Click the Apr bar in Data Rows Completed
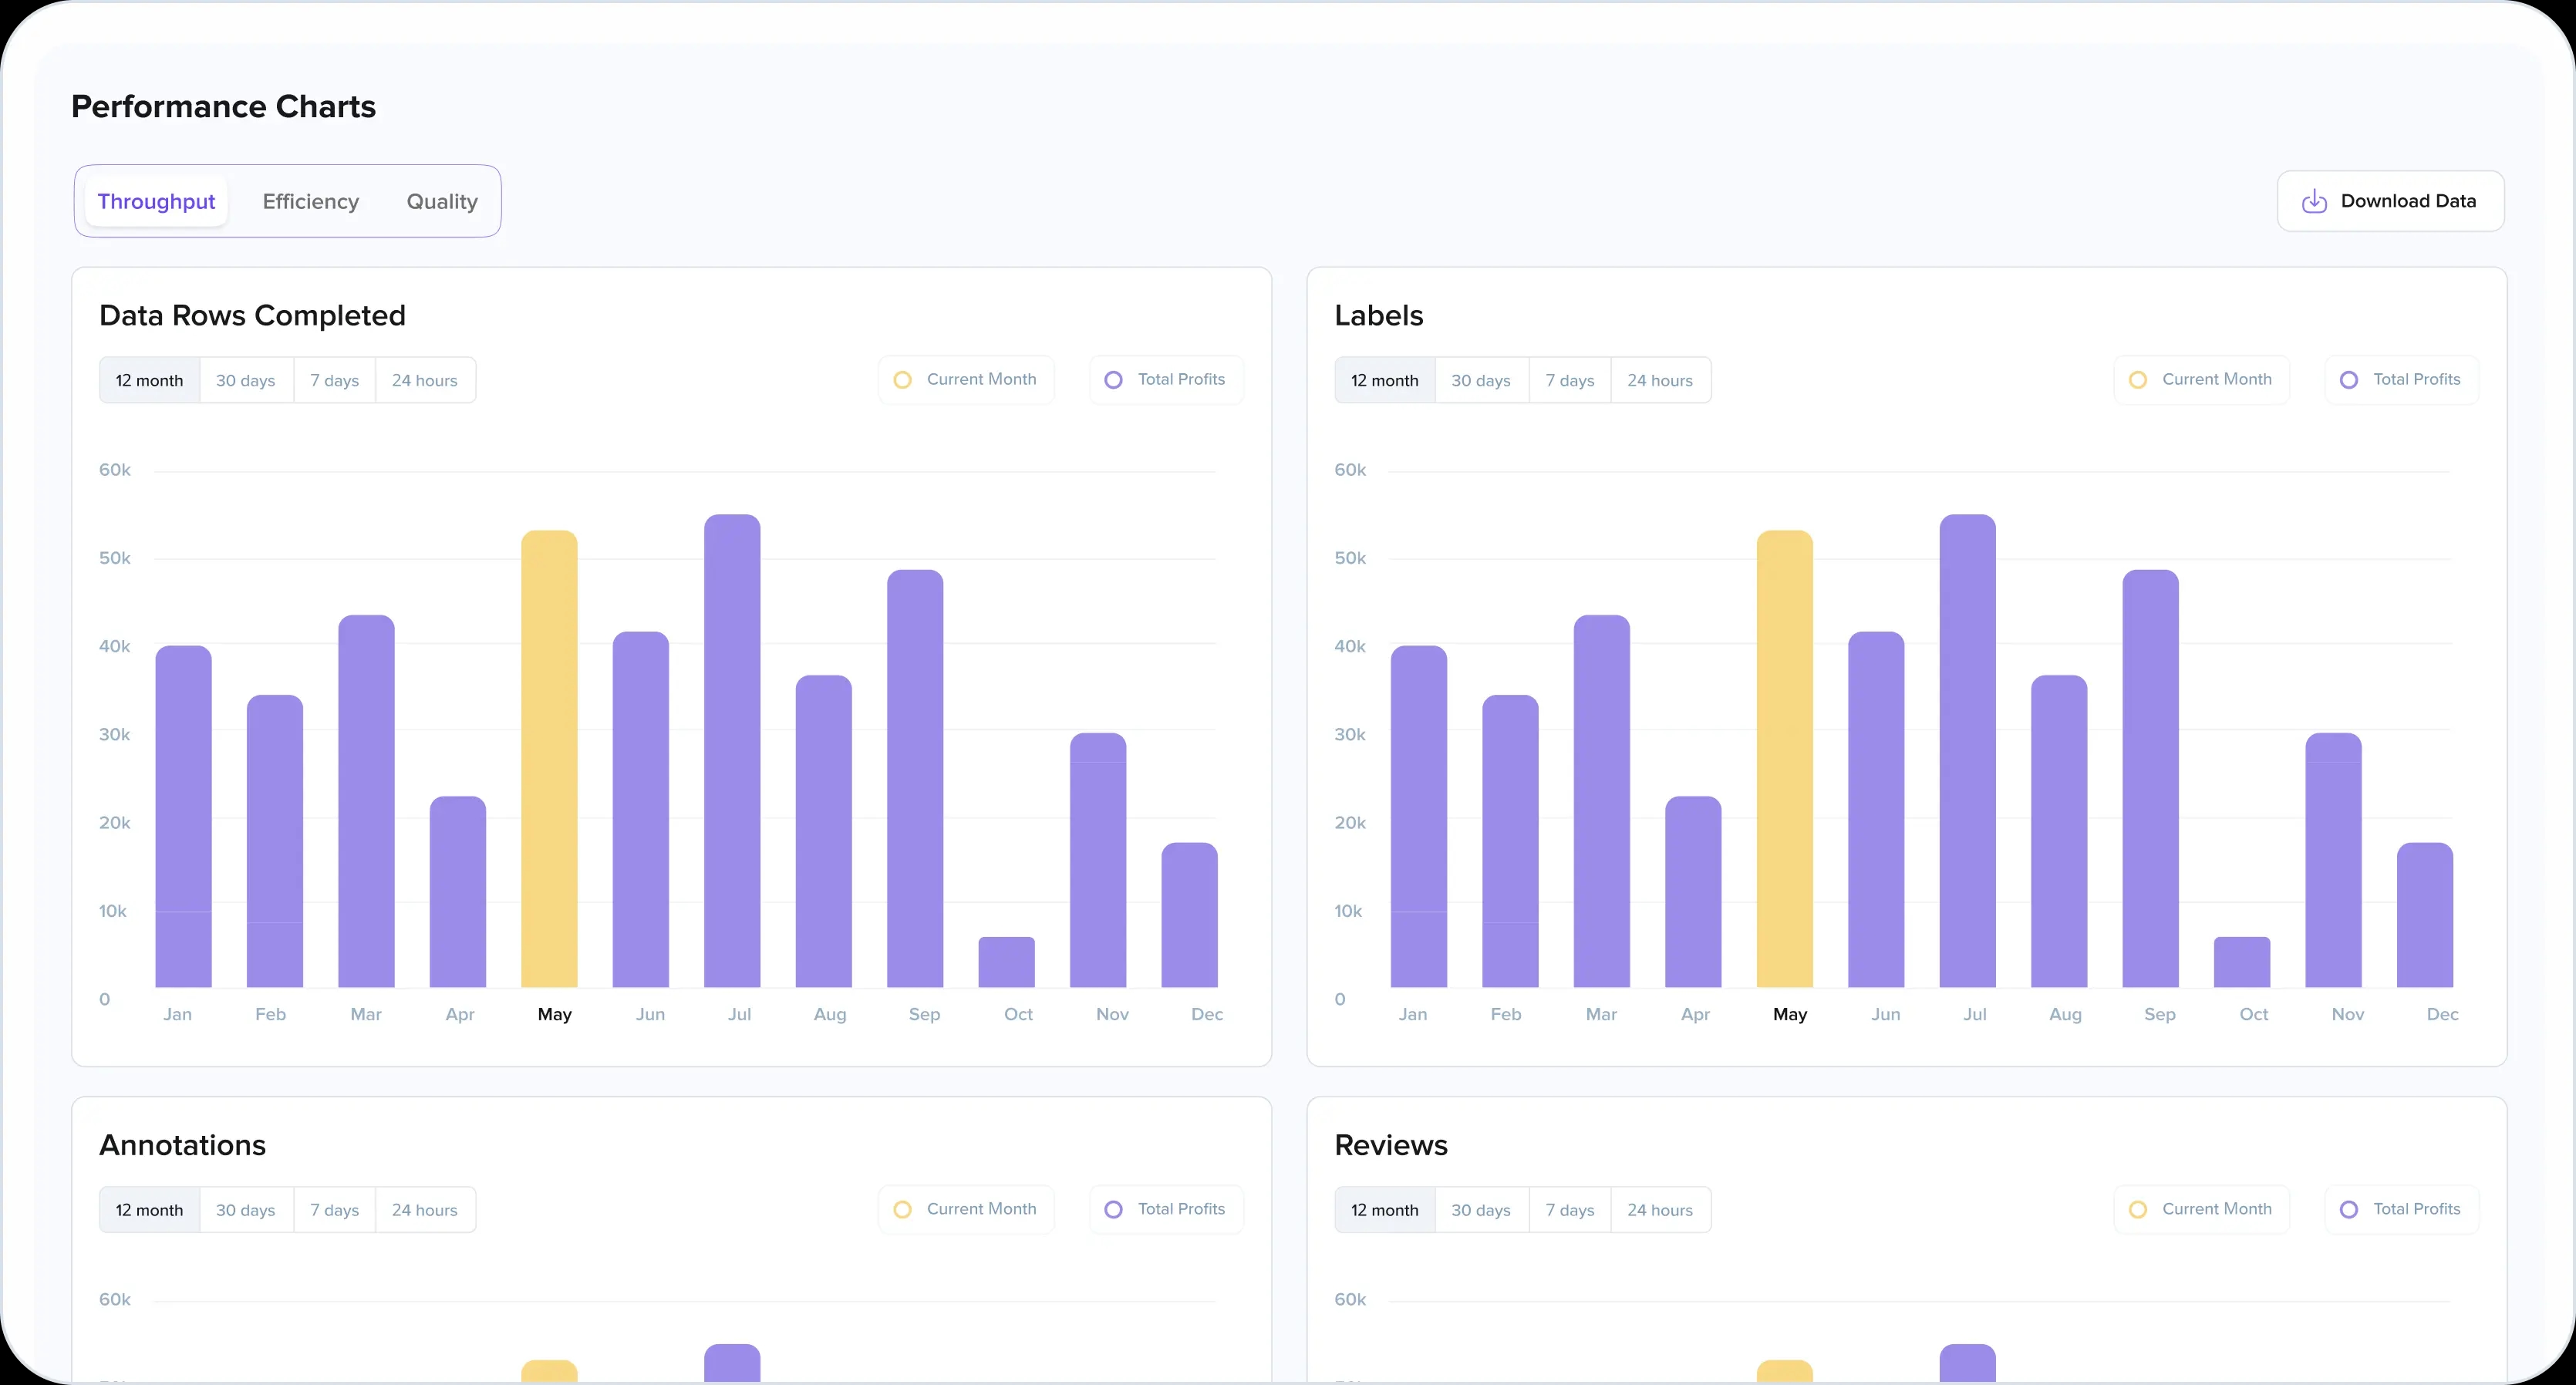Image resolution: width=2576 pixels, height=1385 pixels. pos(458,892)
